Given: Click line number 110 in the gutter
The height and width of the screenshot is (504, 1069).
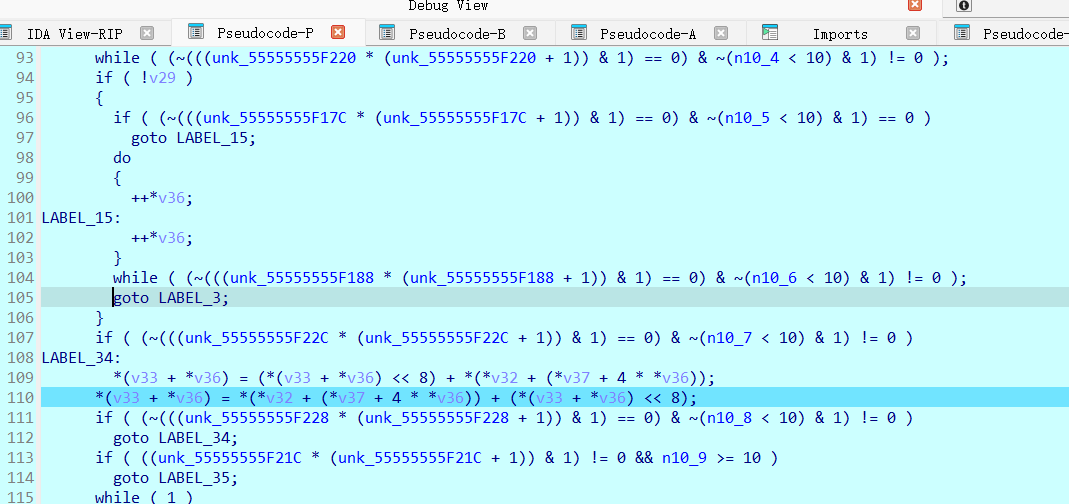Looking at the screenshot, I should coord(21,398).
